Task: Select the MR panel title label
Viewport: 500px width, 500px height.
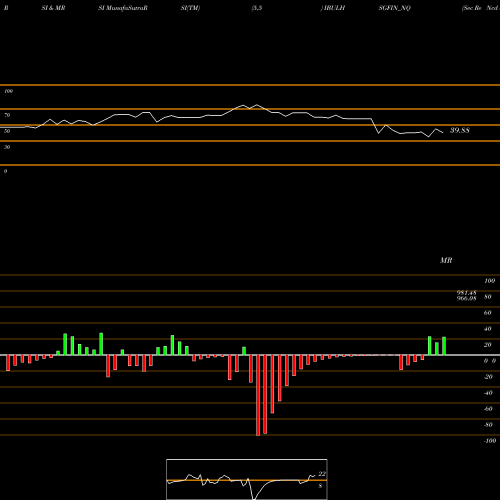Action: (446, 260)
